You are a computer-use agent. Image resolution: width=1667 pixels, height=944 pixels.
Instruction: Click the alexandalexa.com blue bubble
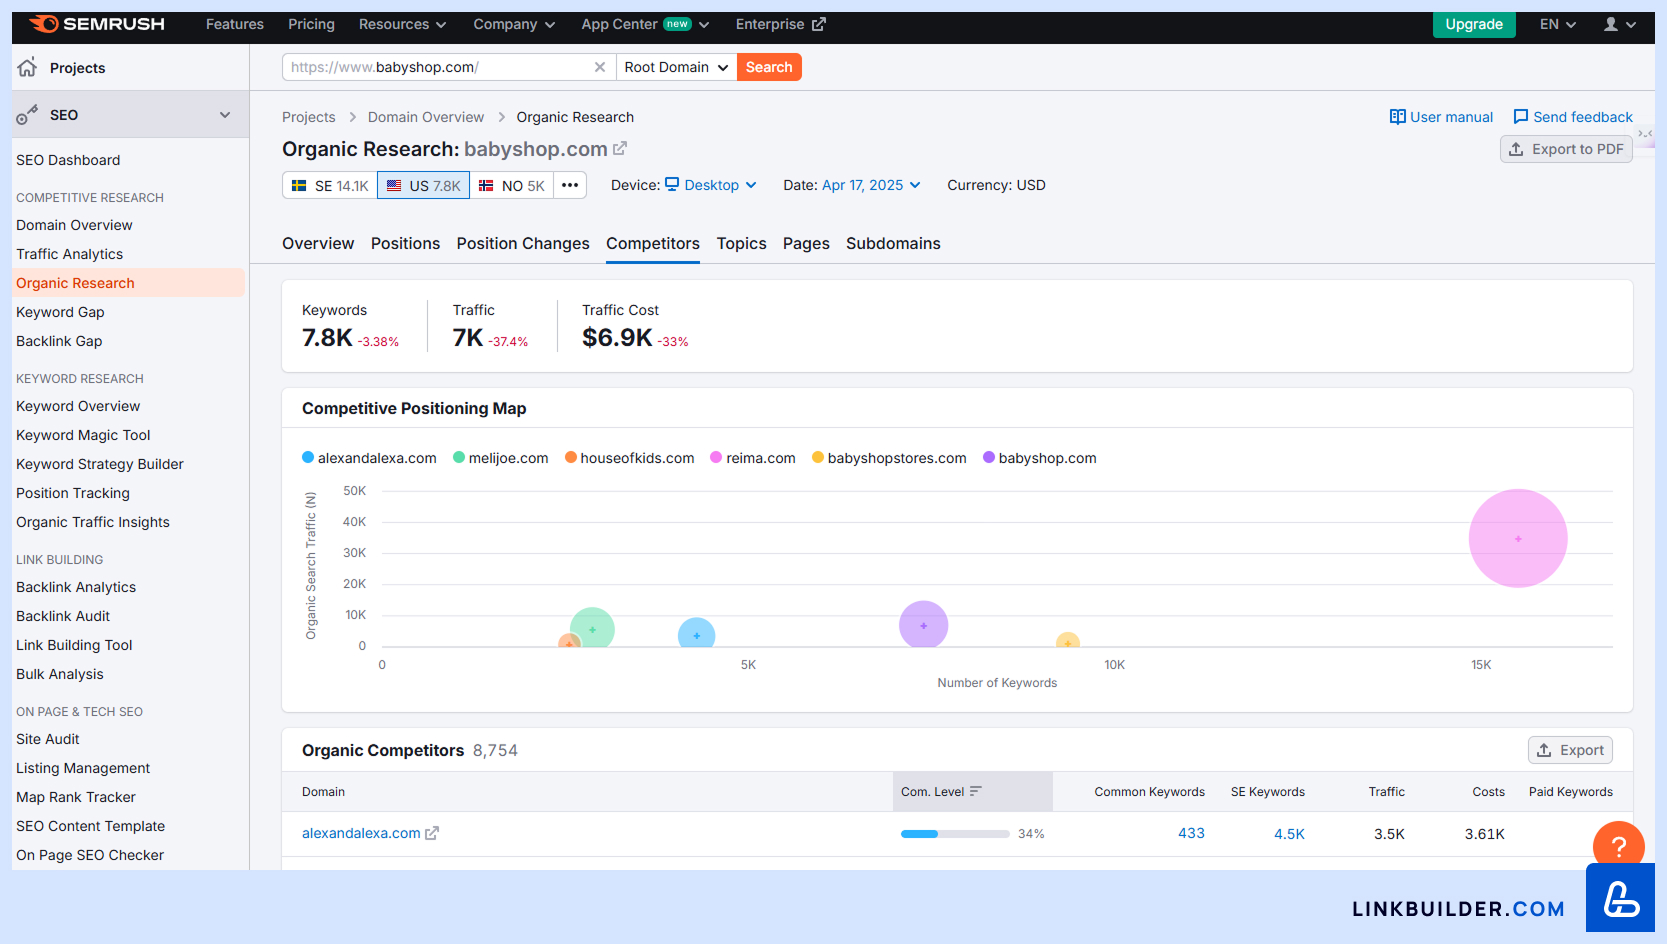click(696, 634)
